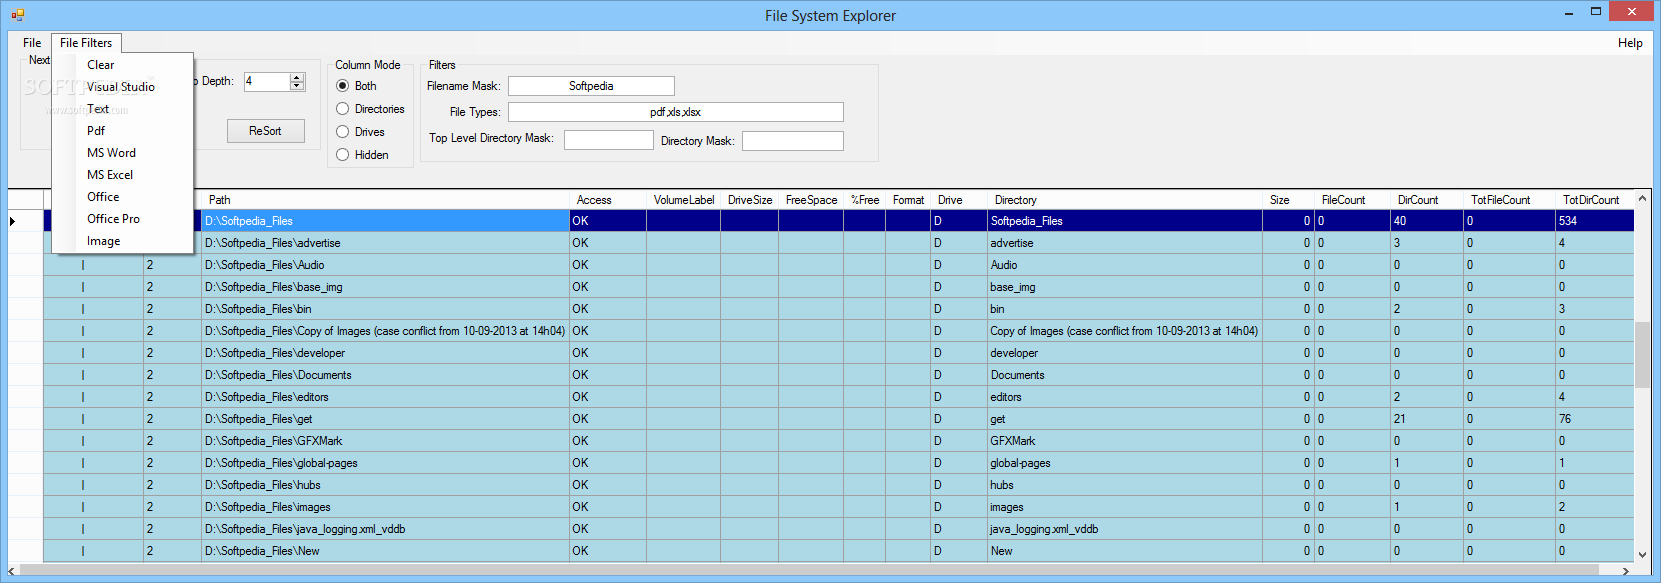Sort by the Access column header
The height and width of the screenshot is (583, 1661).
(x=608, y=200)
